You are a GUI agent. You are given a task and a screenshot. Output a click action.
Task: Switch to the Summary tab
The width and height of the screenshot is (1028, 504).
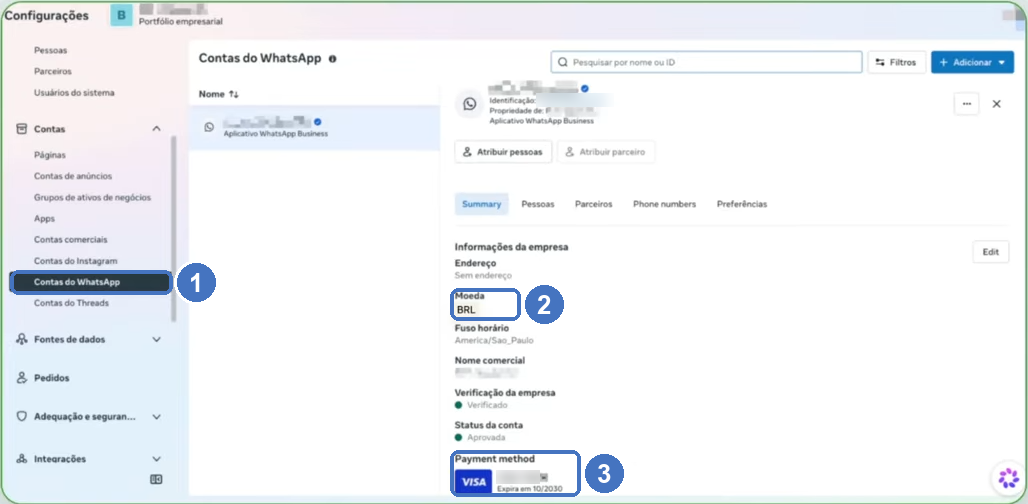coord(482,204)
